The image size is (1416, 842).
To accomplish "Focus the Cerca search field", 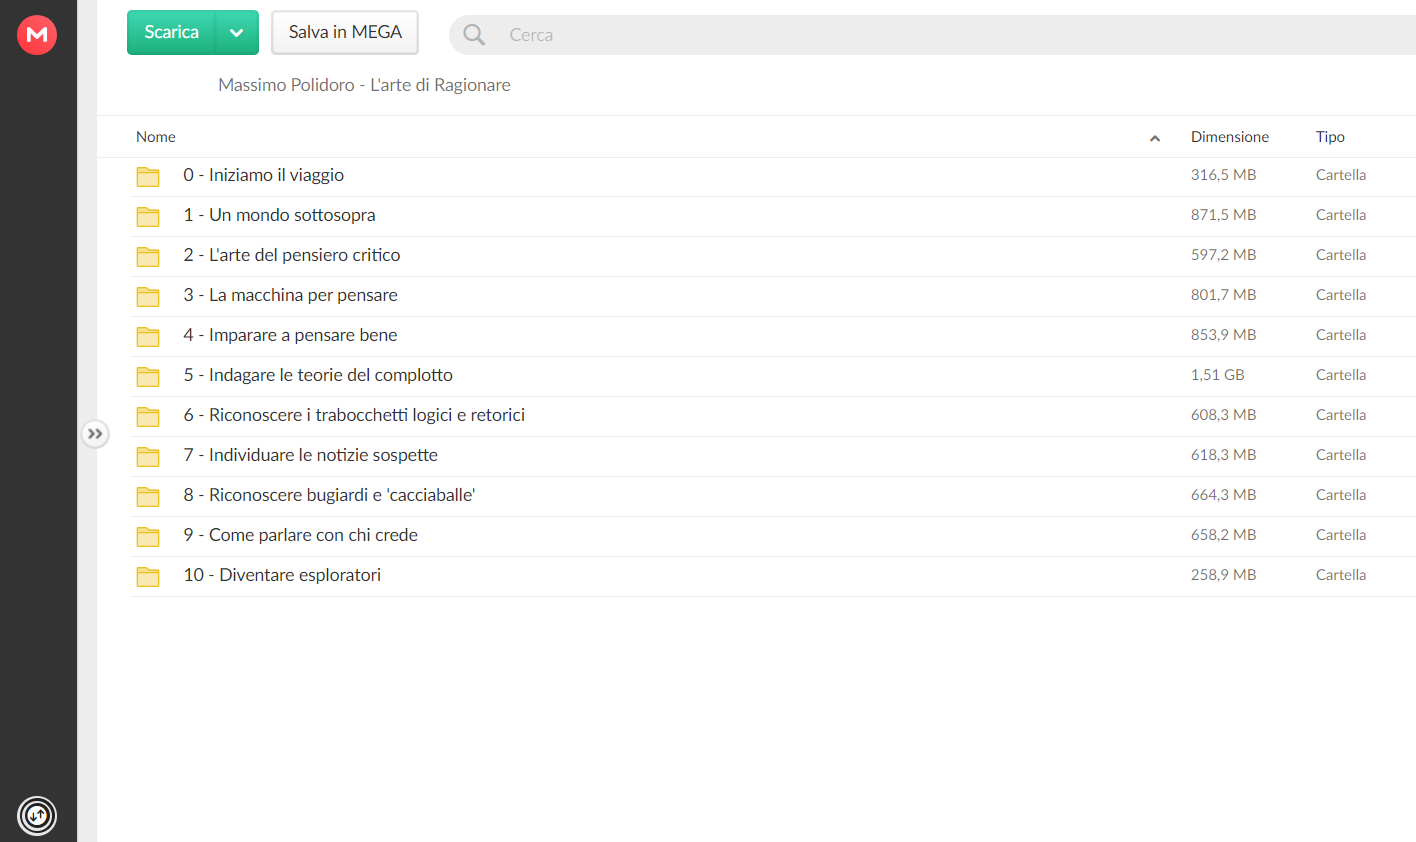I will (950, 35).
